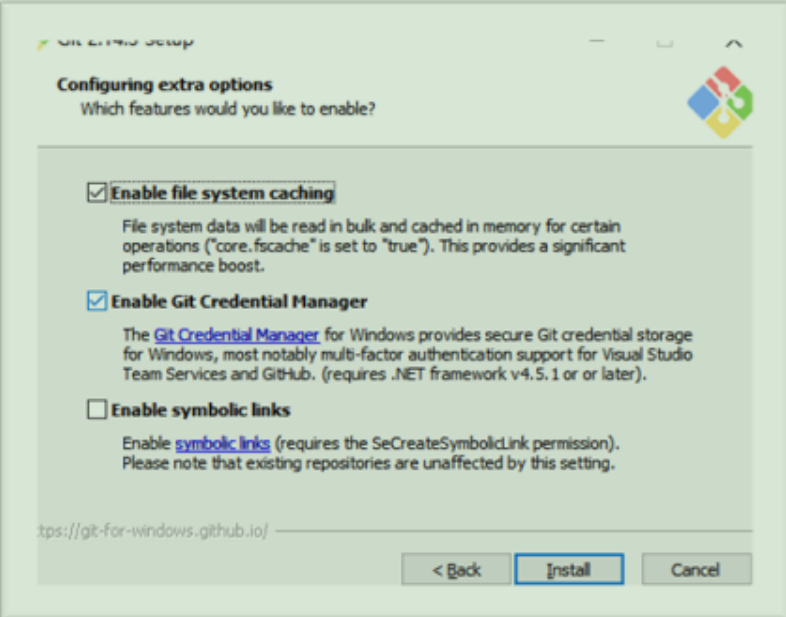Click the 'Enable file system caching' label text
This screenshot has height=617, width=786.
223,193
